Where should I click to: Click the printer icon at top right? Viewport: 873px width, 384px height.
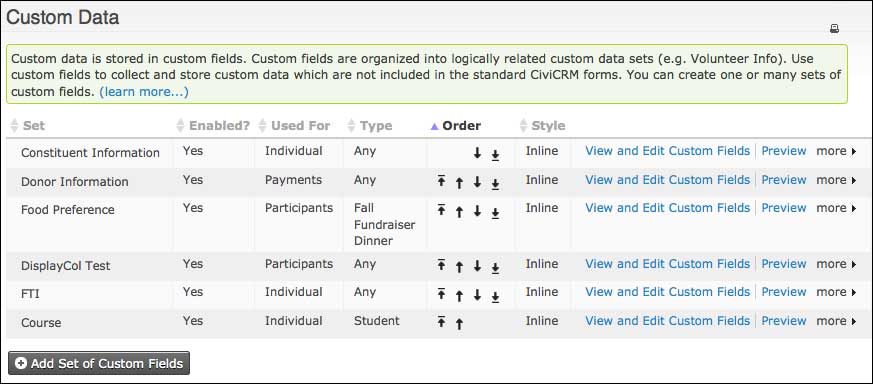tap(834, 29)
